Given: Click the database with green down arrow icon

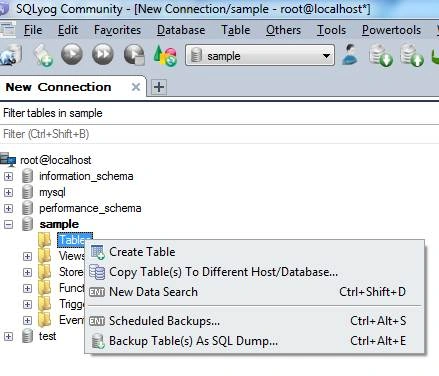Looking at the screenshot, I should pos(381,55).
